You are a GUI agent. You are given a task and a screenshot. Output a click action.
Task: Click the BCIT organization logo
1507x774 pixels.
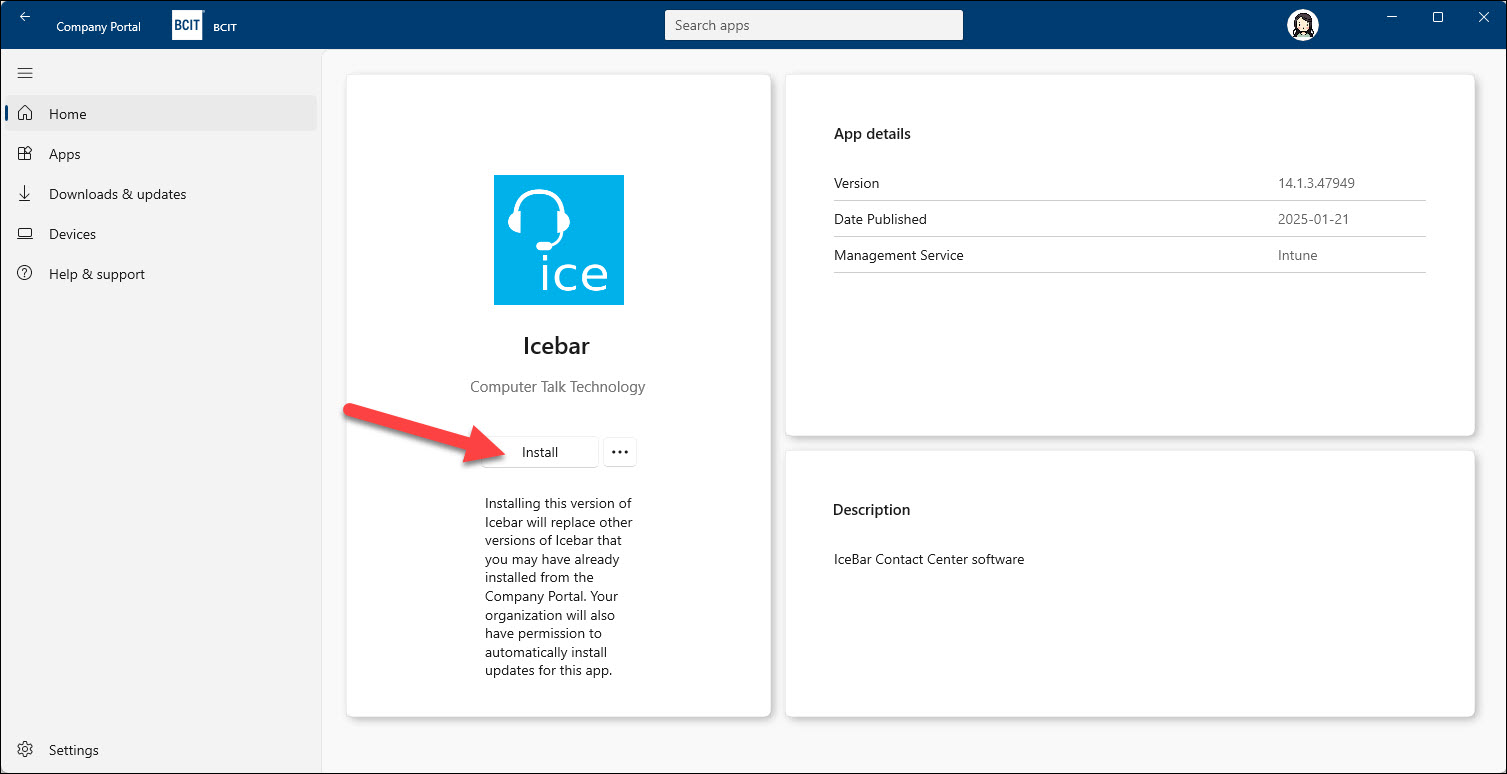coord(187,25)
